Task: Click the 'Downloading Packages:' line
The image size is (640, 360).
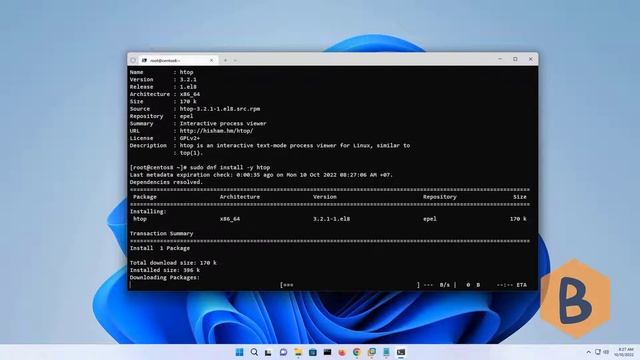Action: tap(164, 278)
